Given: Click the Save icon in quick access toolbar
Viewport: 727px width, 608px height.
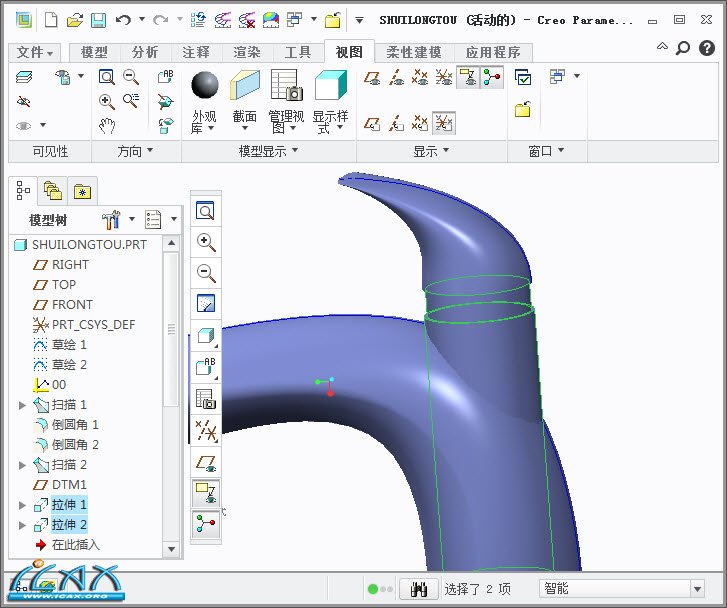Looking at the screenshot, I should tap(98, 20).
